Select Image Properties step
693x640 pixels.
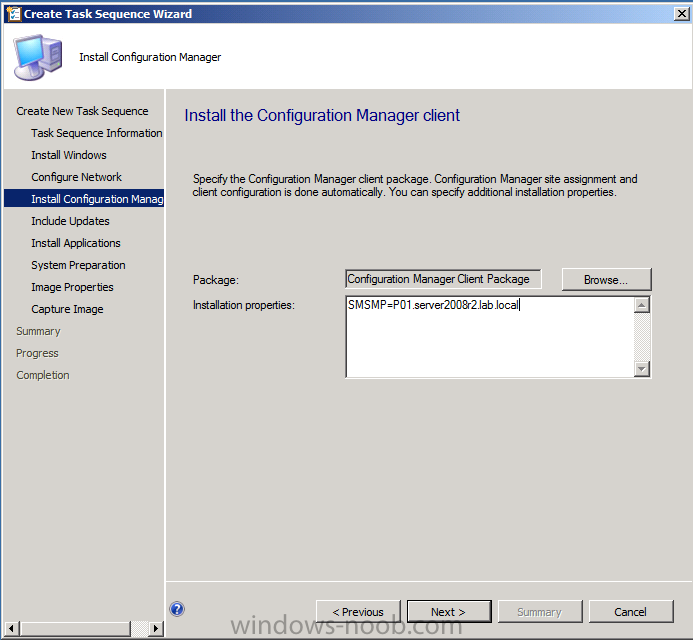click(72, 287)
